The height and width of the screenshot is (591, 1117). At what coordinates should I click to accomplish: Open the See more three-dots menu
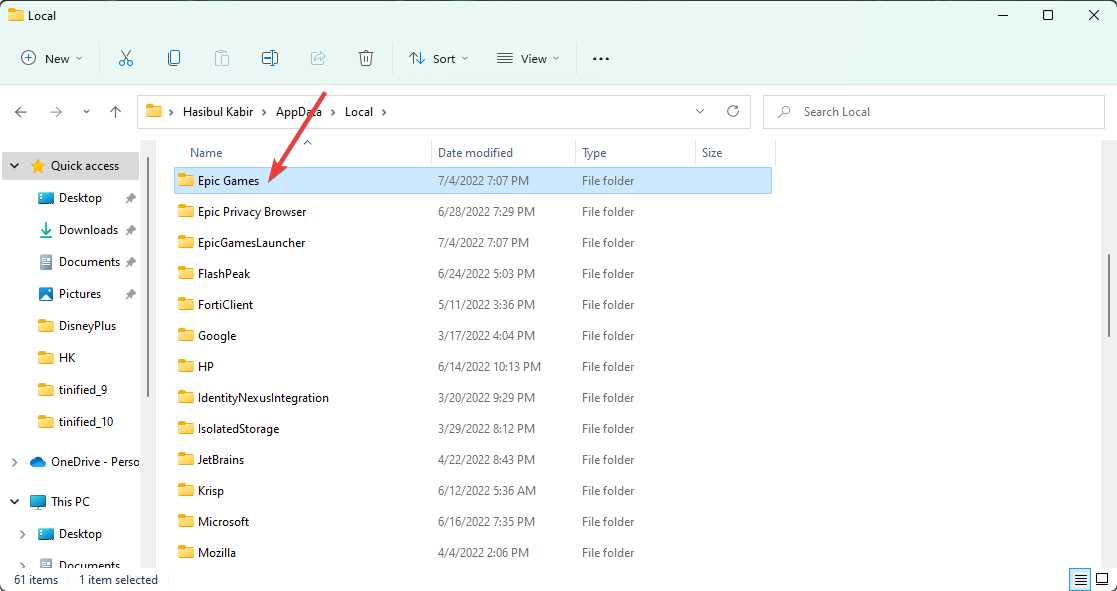pos(601,59)
